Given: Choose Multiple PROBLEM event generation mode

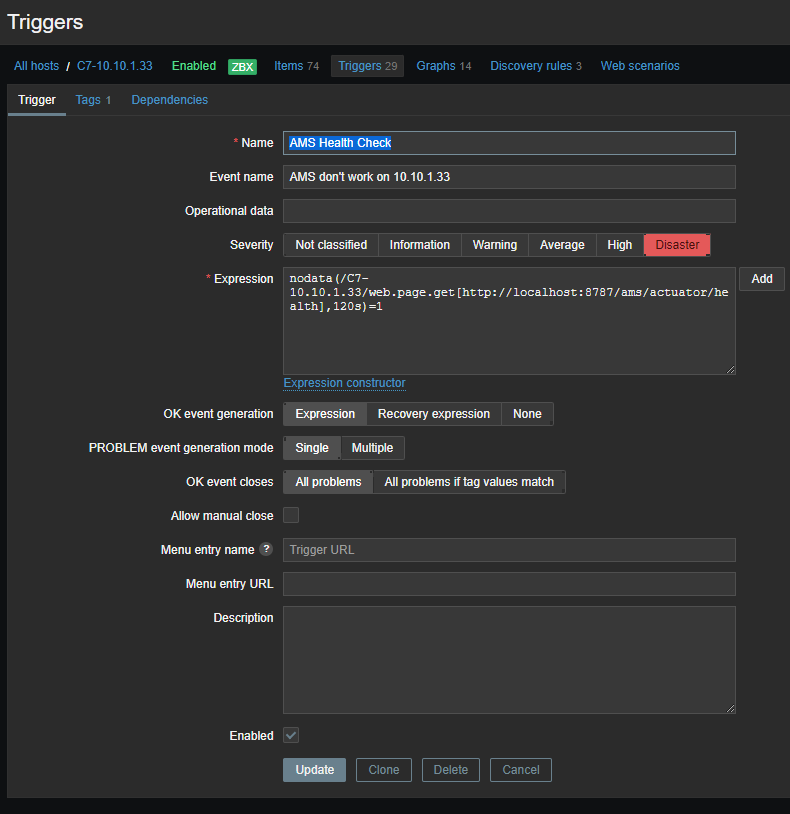Looking at the screenshot, I should [x=372, y=448].
